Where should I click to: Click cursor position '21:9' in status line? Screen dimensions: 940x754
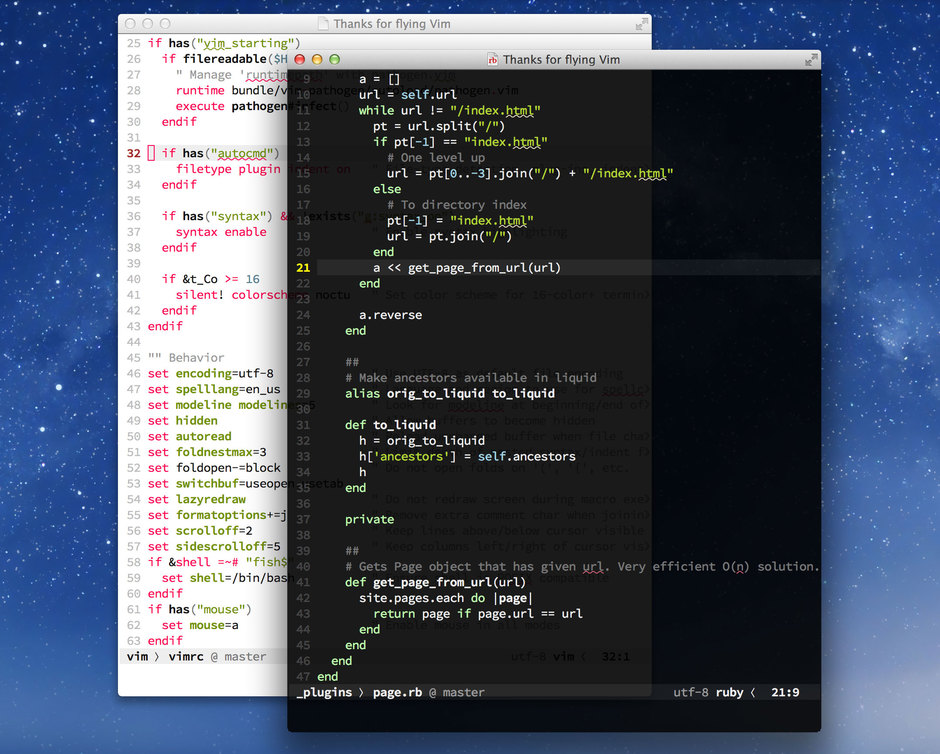[785, 692]
